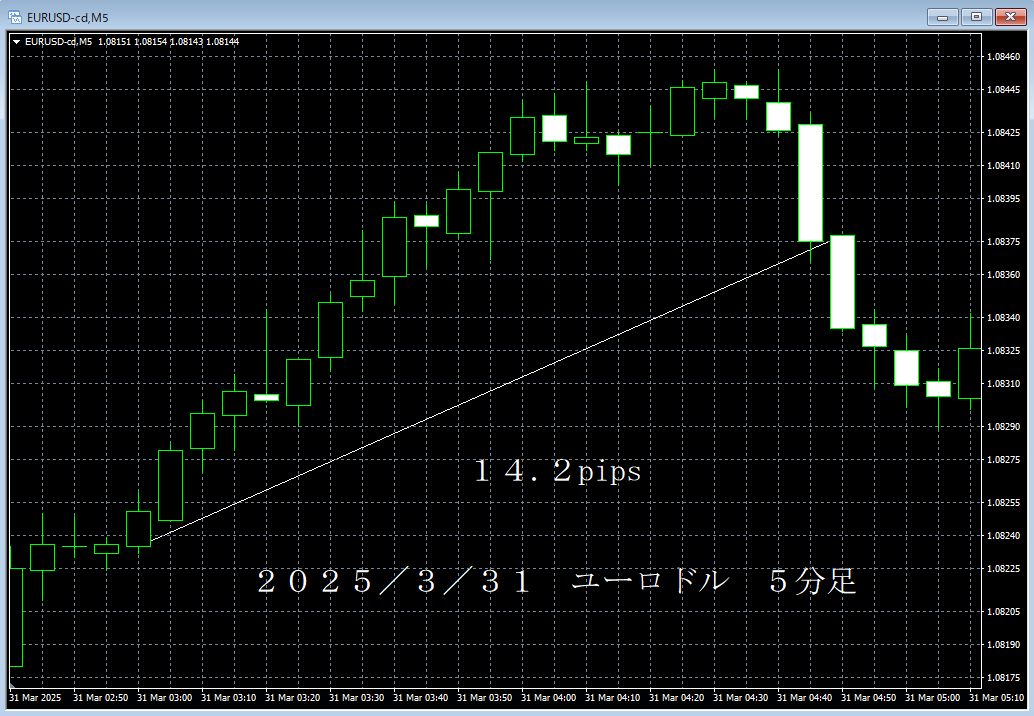Click the '31 Mar 02:50' time label
This screenshot has width=1034, height=716.
click(x=100, y=698)
